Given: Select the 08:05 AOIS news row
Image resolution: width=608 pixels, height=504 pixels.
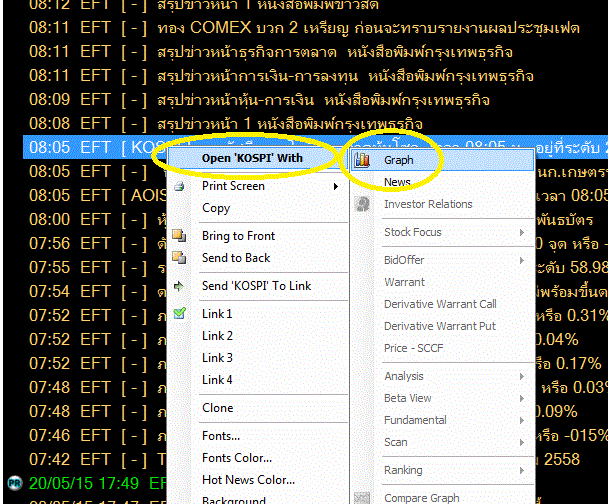Looking at the screenshot, I should (x=97, y=195).
